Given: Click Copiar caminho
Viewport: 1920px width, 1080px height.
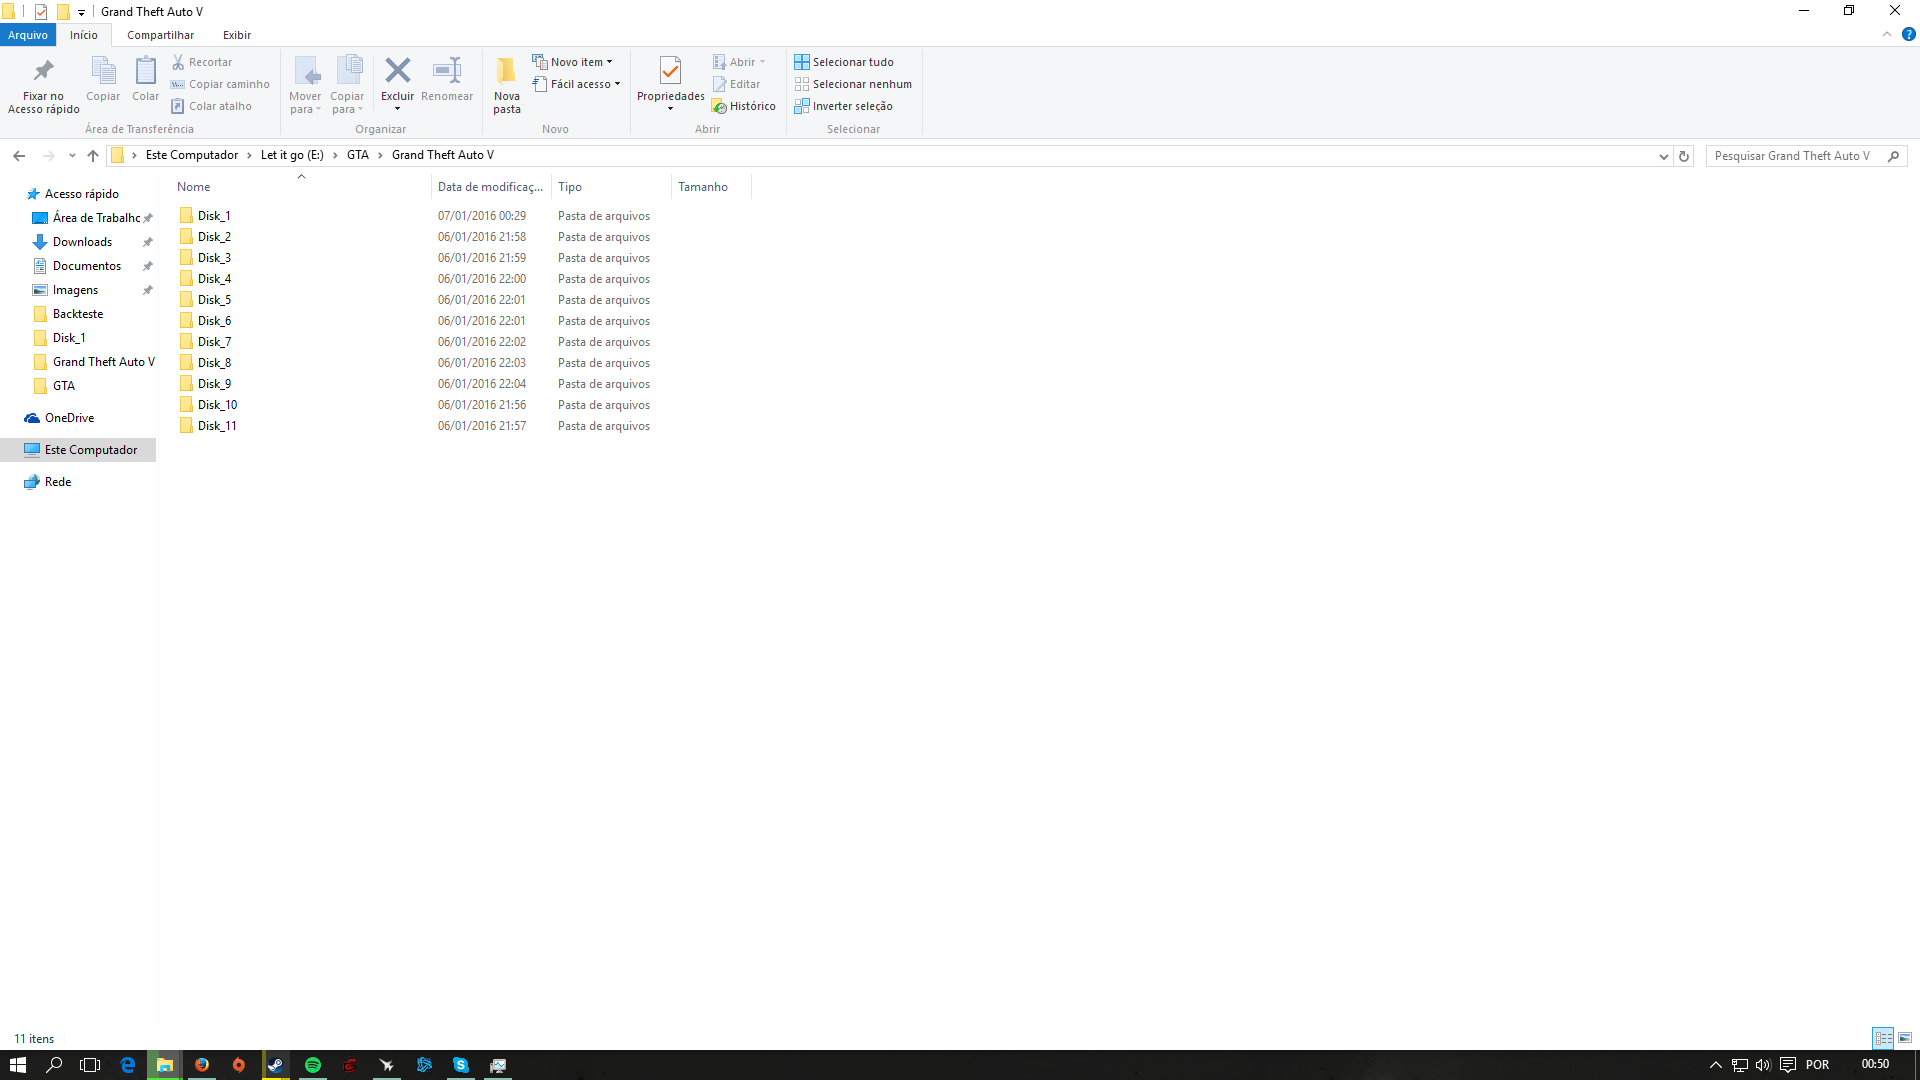Looking at the screenshot, I should coord(220,84).
